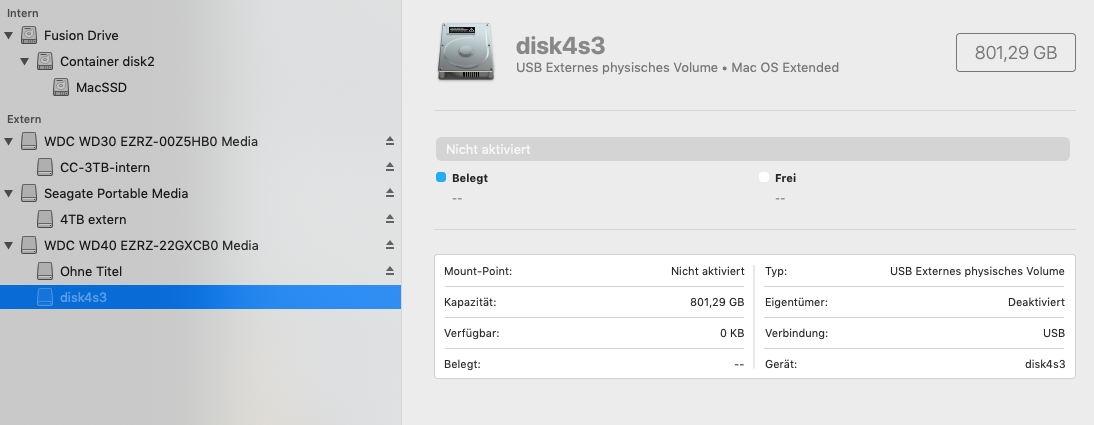Collapse the WDC WD40 EZRZ-22GXCB0 tree arrow
The height and width of the screenshot is (425, 1094).
pos(9,245)
